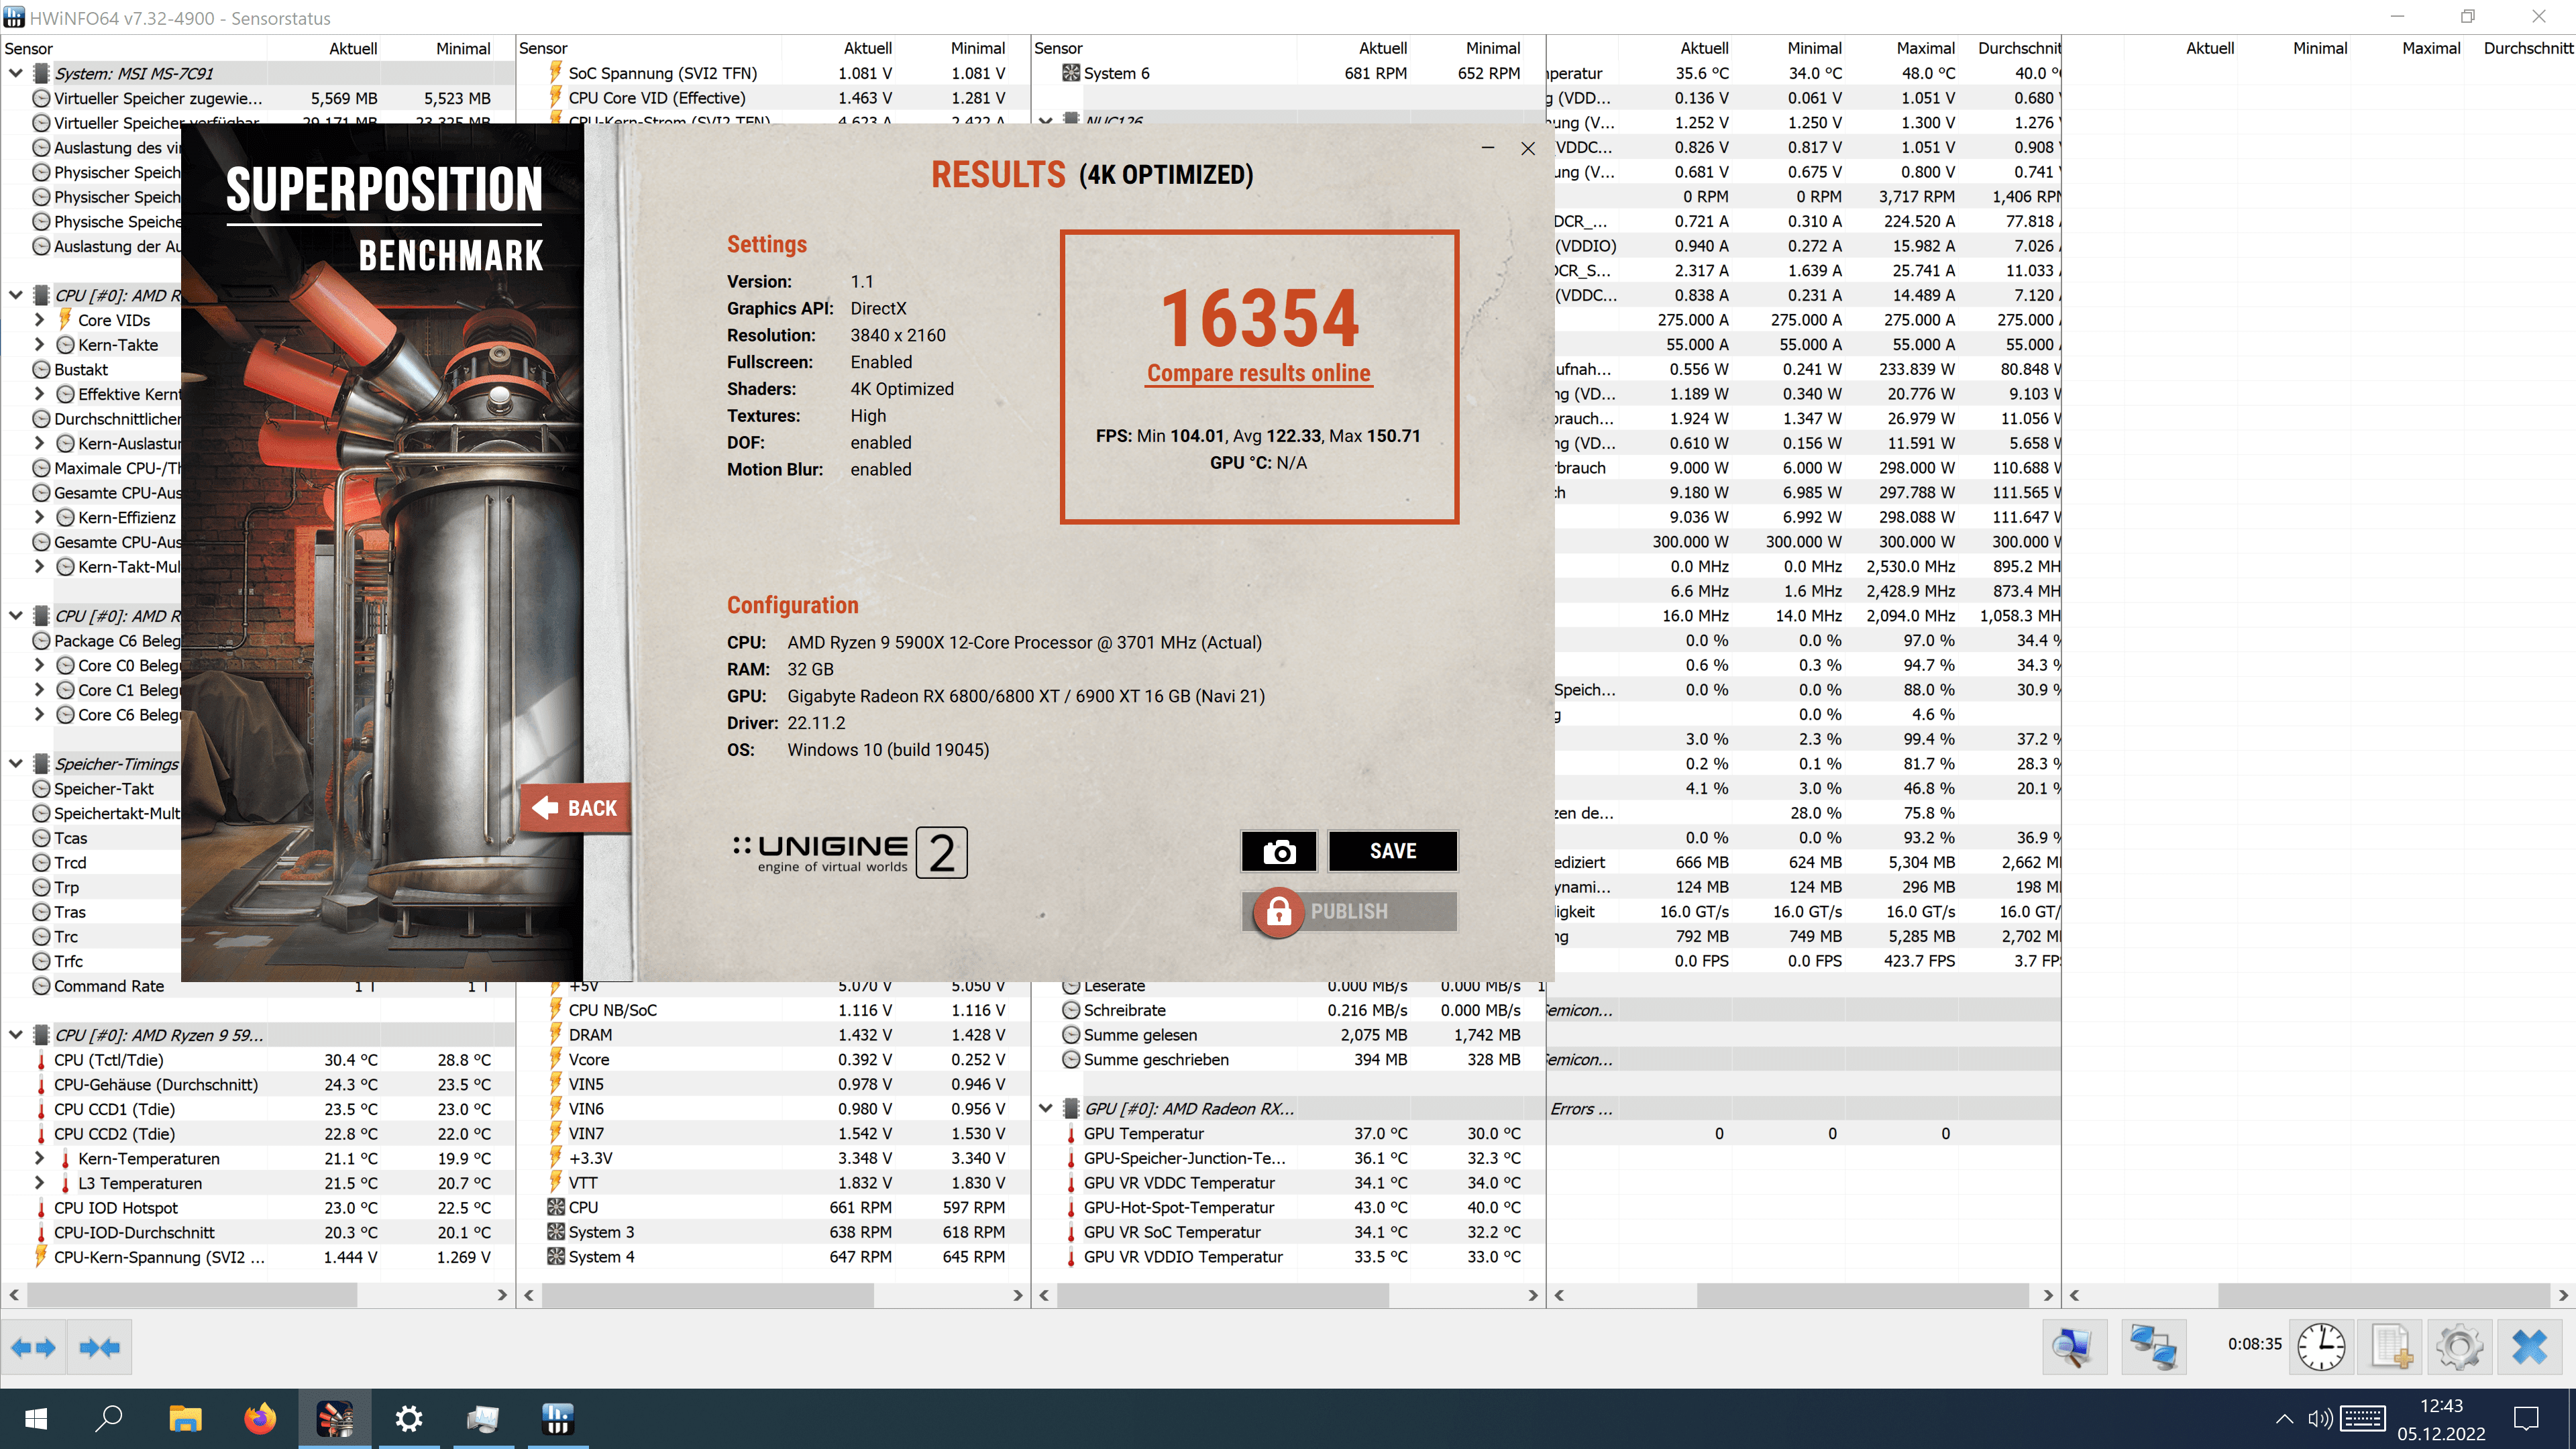Screen dimensions: 2576x1449
Task: Select Summe gelesen row
Action: (x=1288, y=1035)
